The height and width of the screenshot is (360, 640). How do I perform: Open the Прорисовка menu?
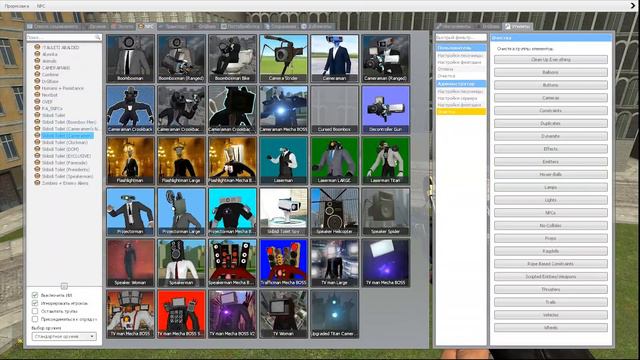pos(17,6)
